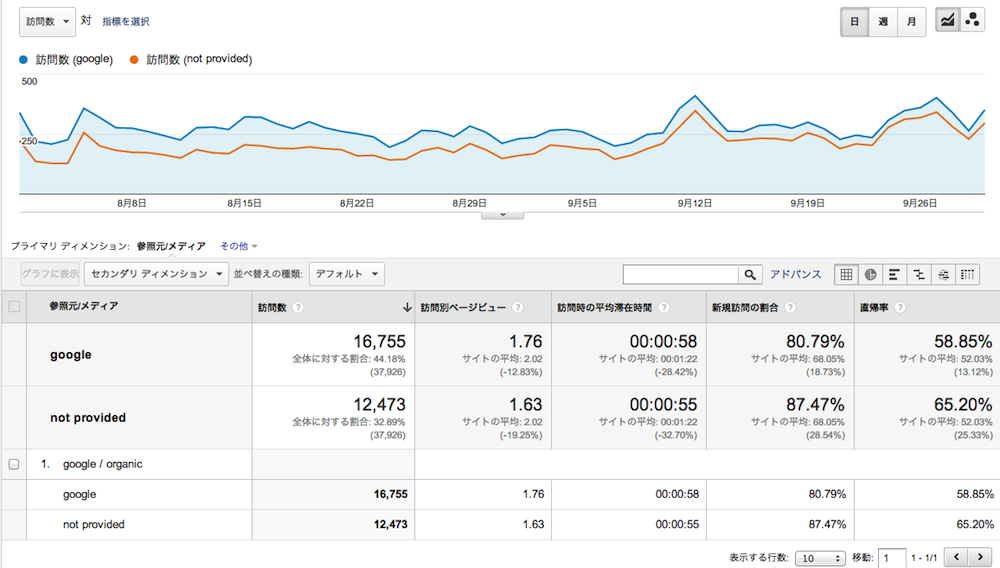Viewport: 1000px width, 568px height.
Task: Open the デフォルト sort type dropdown
Action: pyautogui.click(x=346, y=273)
